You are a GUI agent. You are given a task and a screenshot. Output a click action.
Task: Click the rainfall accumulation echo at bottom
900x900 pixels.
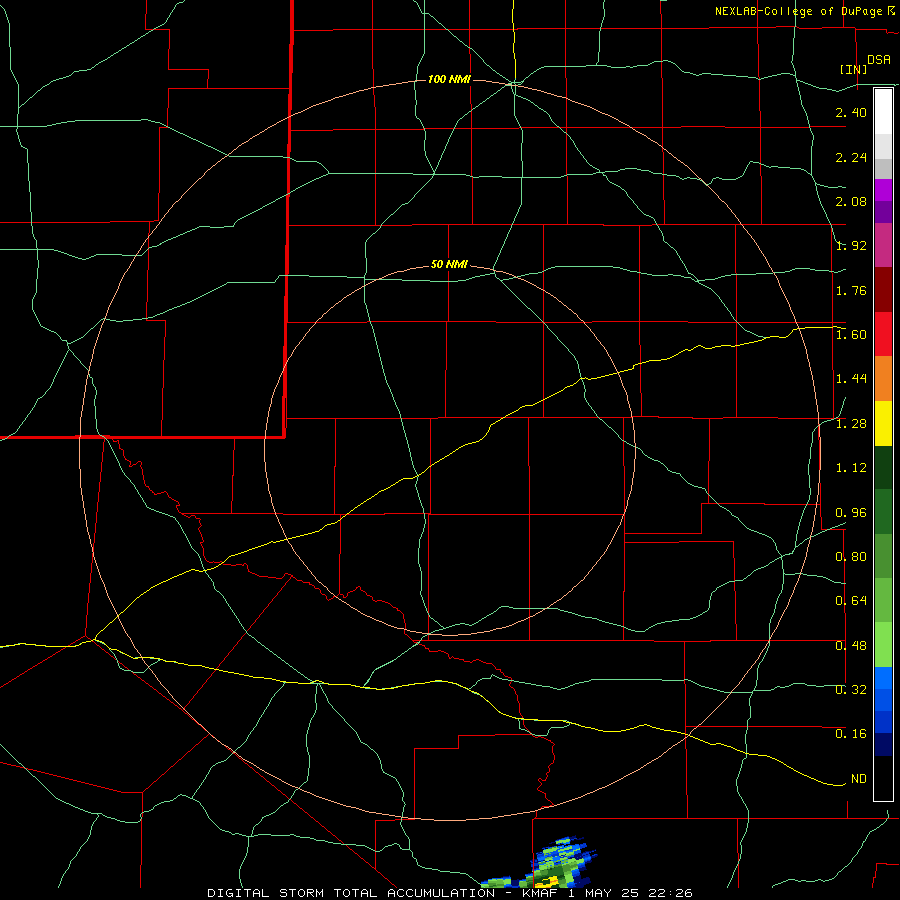(x=541, y=863)
